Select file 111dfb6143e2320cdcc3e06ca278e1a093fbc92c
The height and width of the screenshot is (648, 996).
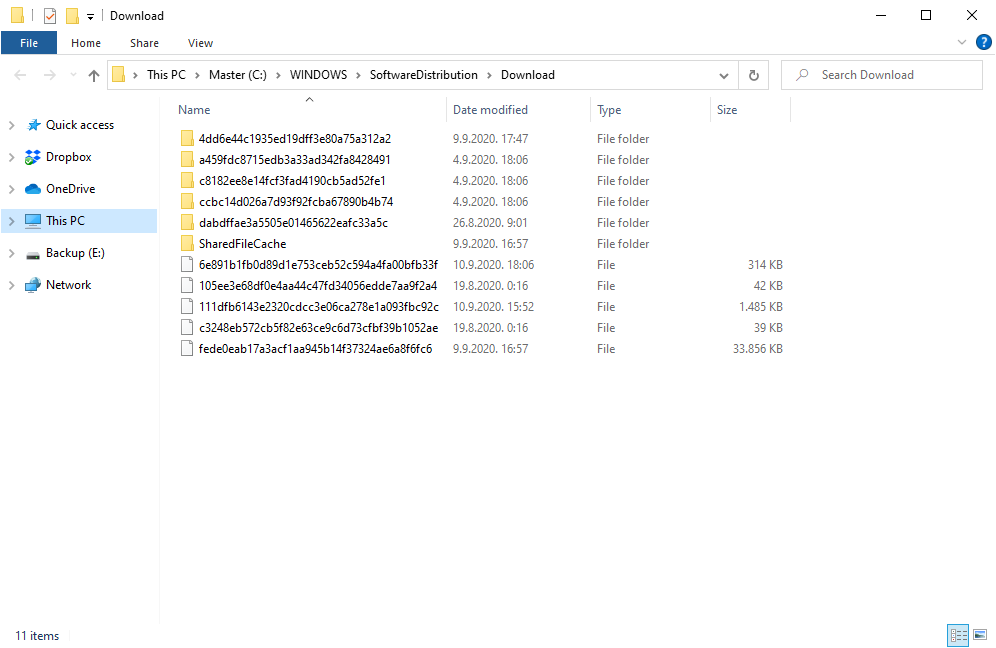[x=319, y=306]
